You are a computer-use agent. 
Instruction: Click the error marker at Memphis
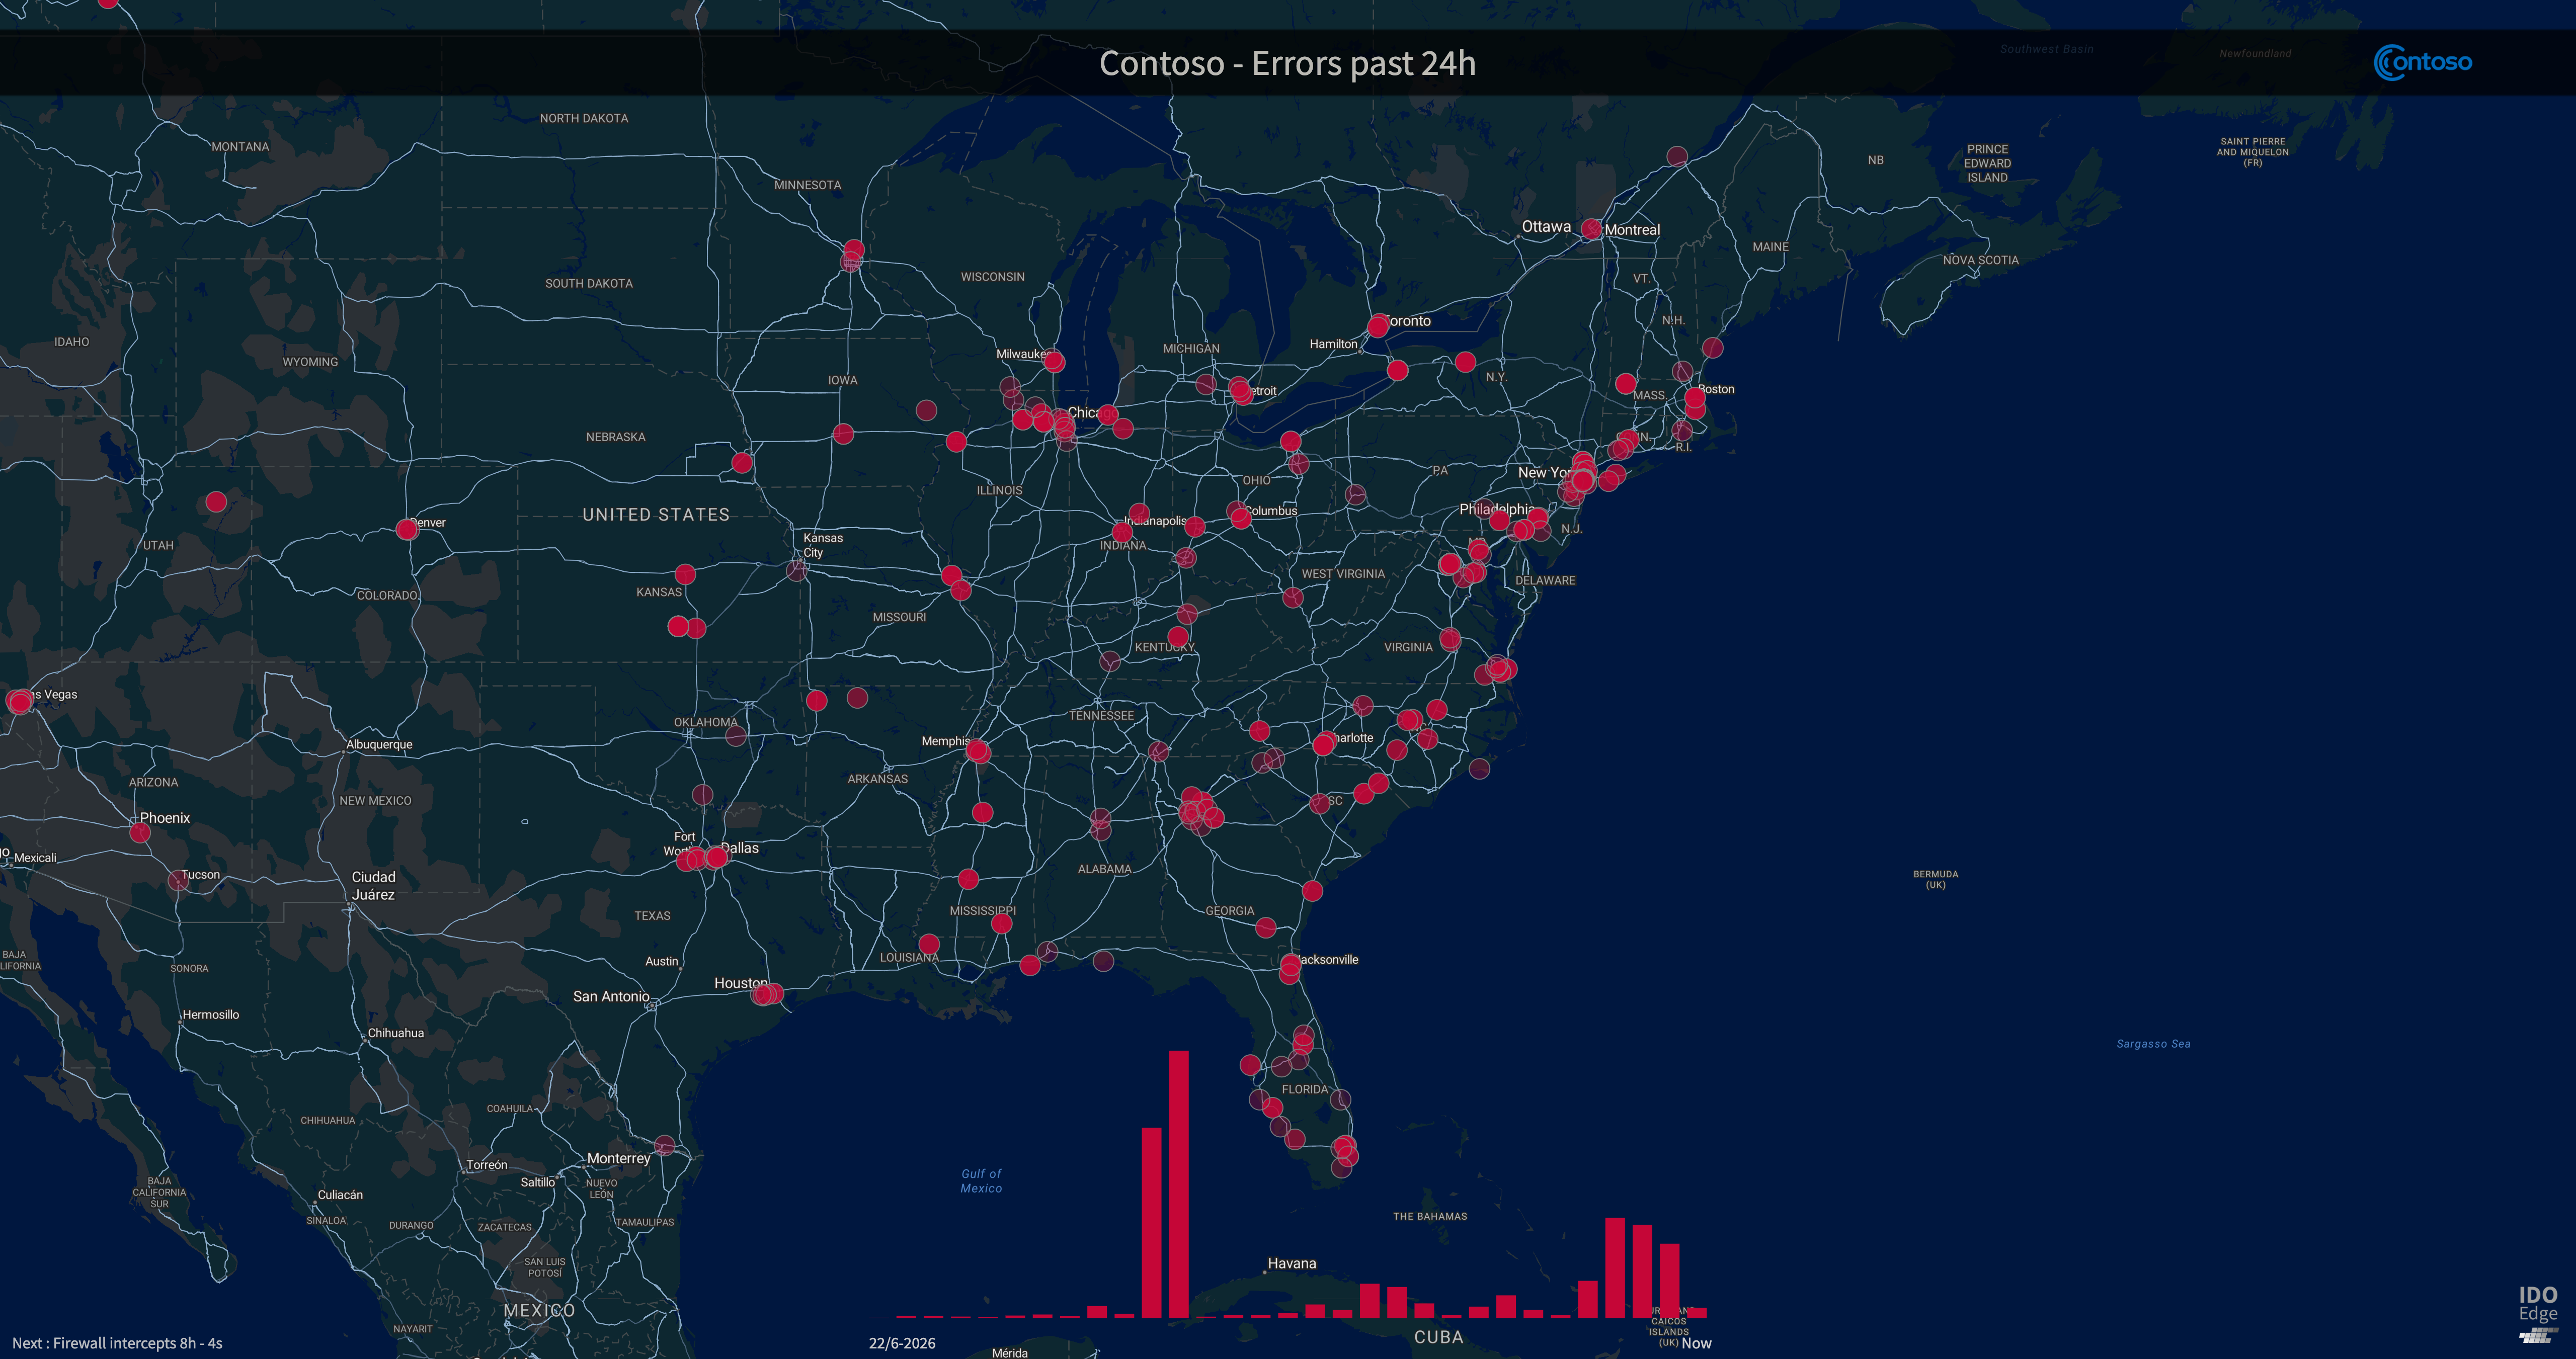[x=978, y=751]
